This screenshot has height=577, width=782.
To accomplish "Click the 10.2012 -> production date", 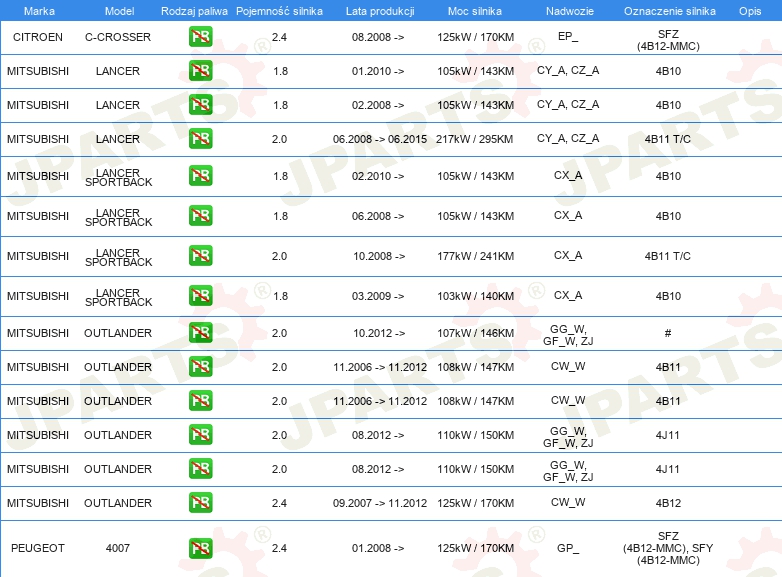I will coord(379,333).
